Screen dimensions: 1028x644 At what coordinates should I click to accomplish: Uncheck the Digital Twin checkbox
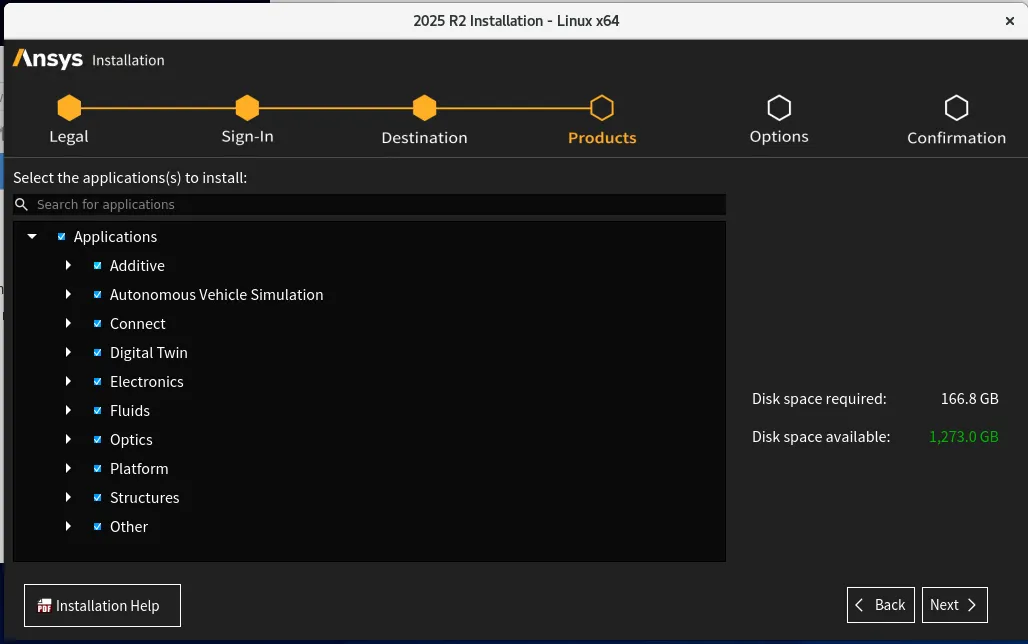coord(98,352)
